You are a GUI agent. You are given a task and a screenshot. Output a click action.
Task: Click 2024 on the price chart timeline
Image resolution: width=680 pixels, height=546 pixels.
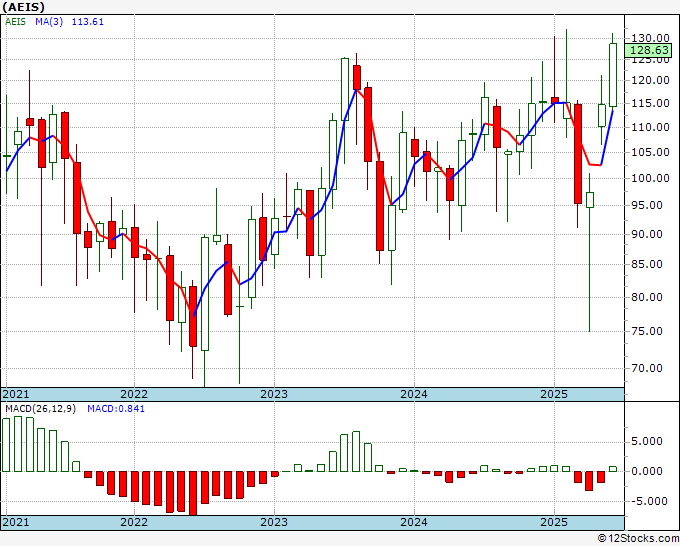(414, 394)
